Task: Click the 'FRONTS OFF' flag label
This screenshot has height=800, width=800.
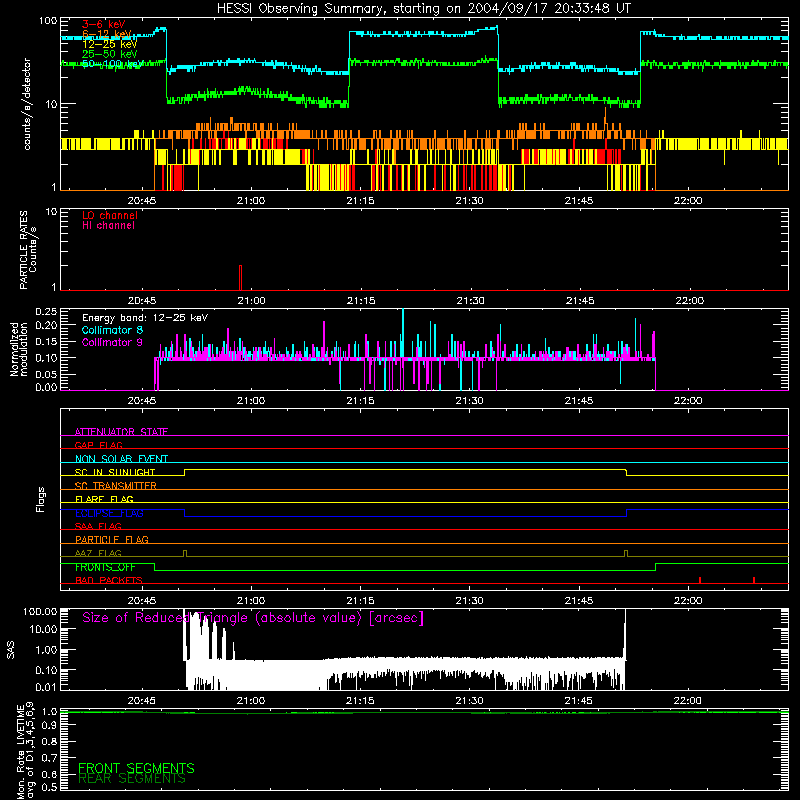Action: point(105,567)
